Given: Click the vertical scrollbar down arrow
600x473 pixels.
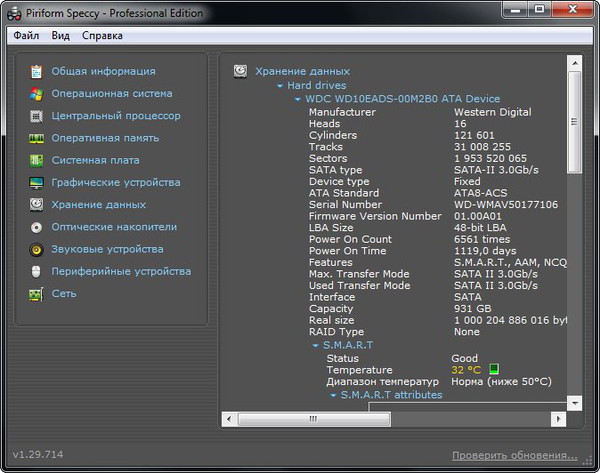Looking at the screenshot, I should [x=574, y=402].
